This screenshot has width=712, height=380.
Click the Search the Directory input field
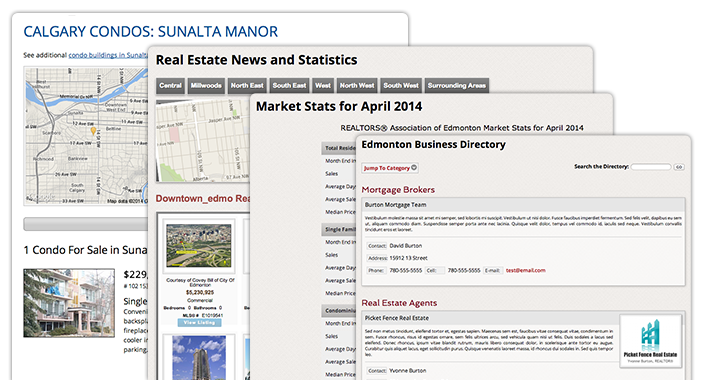651,167
